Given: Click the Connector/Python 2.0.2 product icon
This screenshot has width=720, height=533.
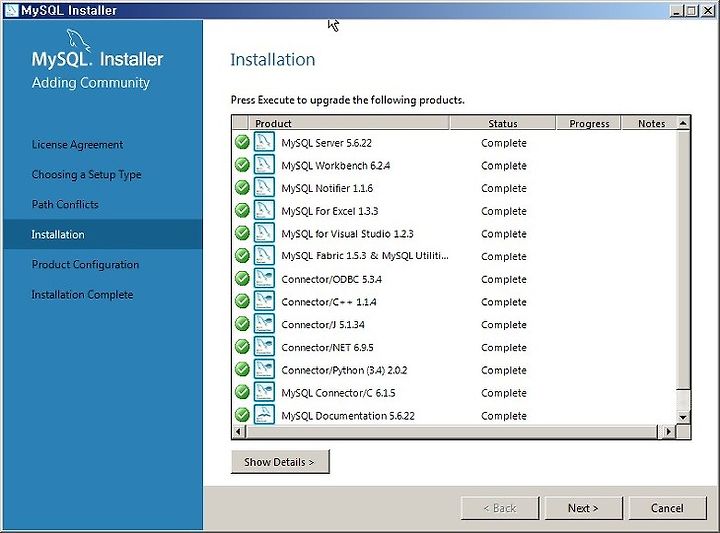Looking at the screenshot, I should click(x=264, y=369).
